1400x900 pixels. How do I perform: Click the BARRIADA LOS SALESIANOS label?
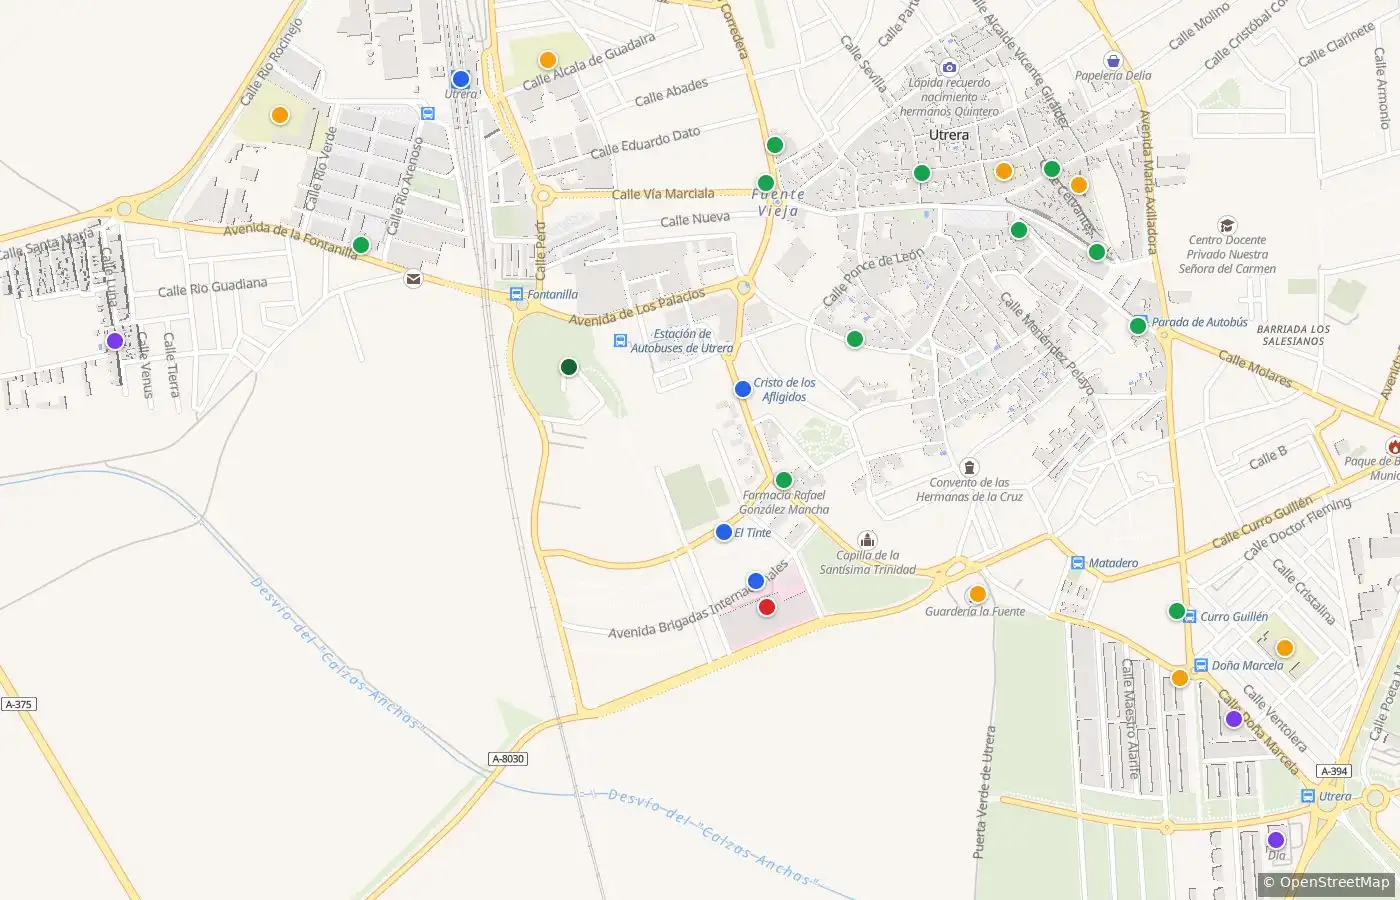1293,335
